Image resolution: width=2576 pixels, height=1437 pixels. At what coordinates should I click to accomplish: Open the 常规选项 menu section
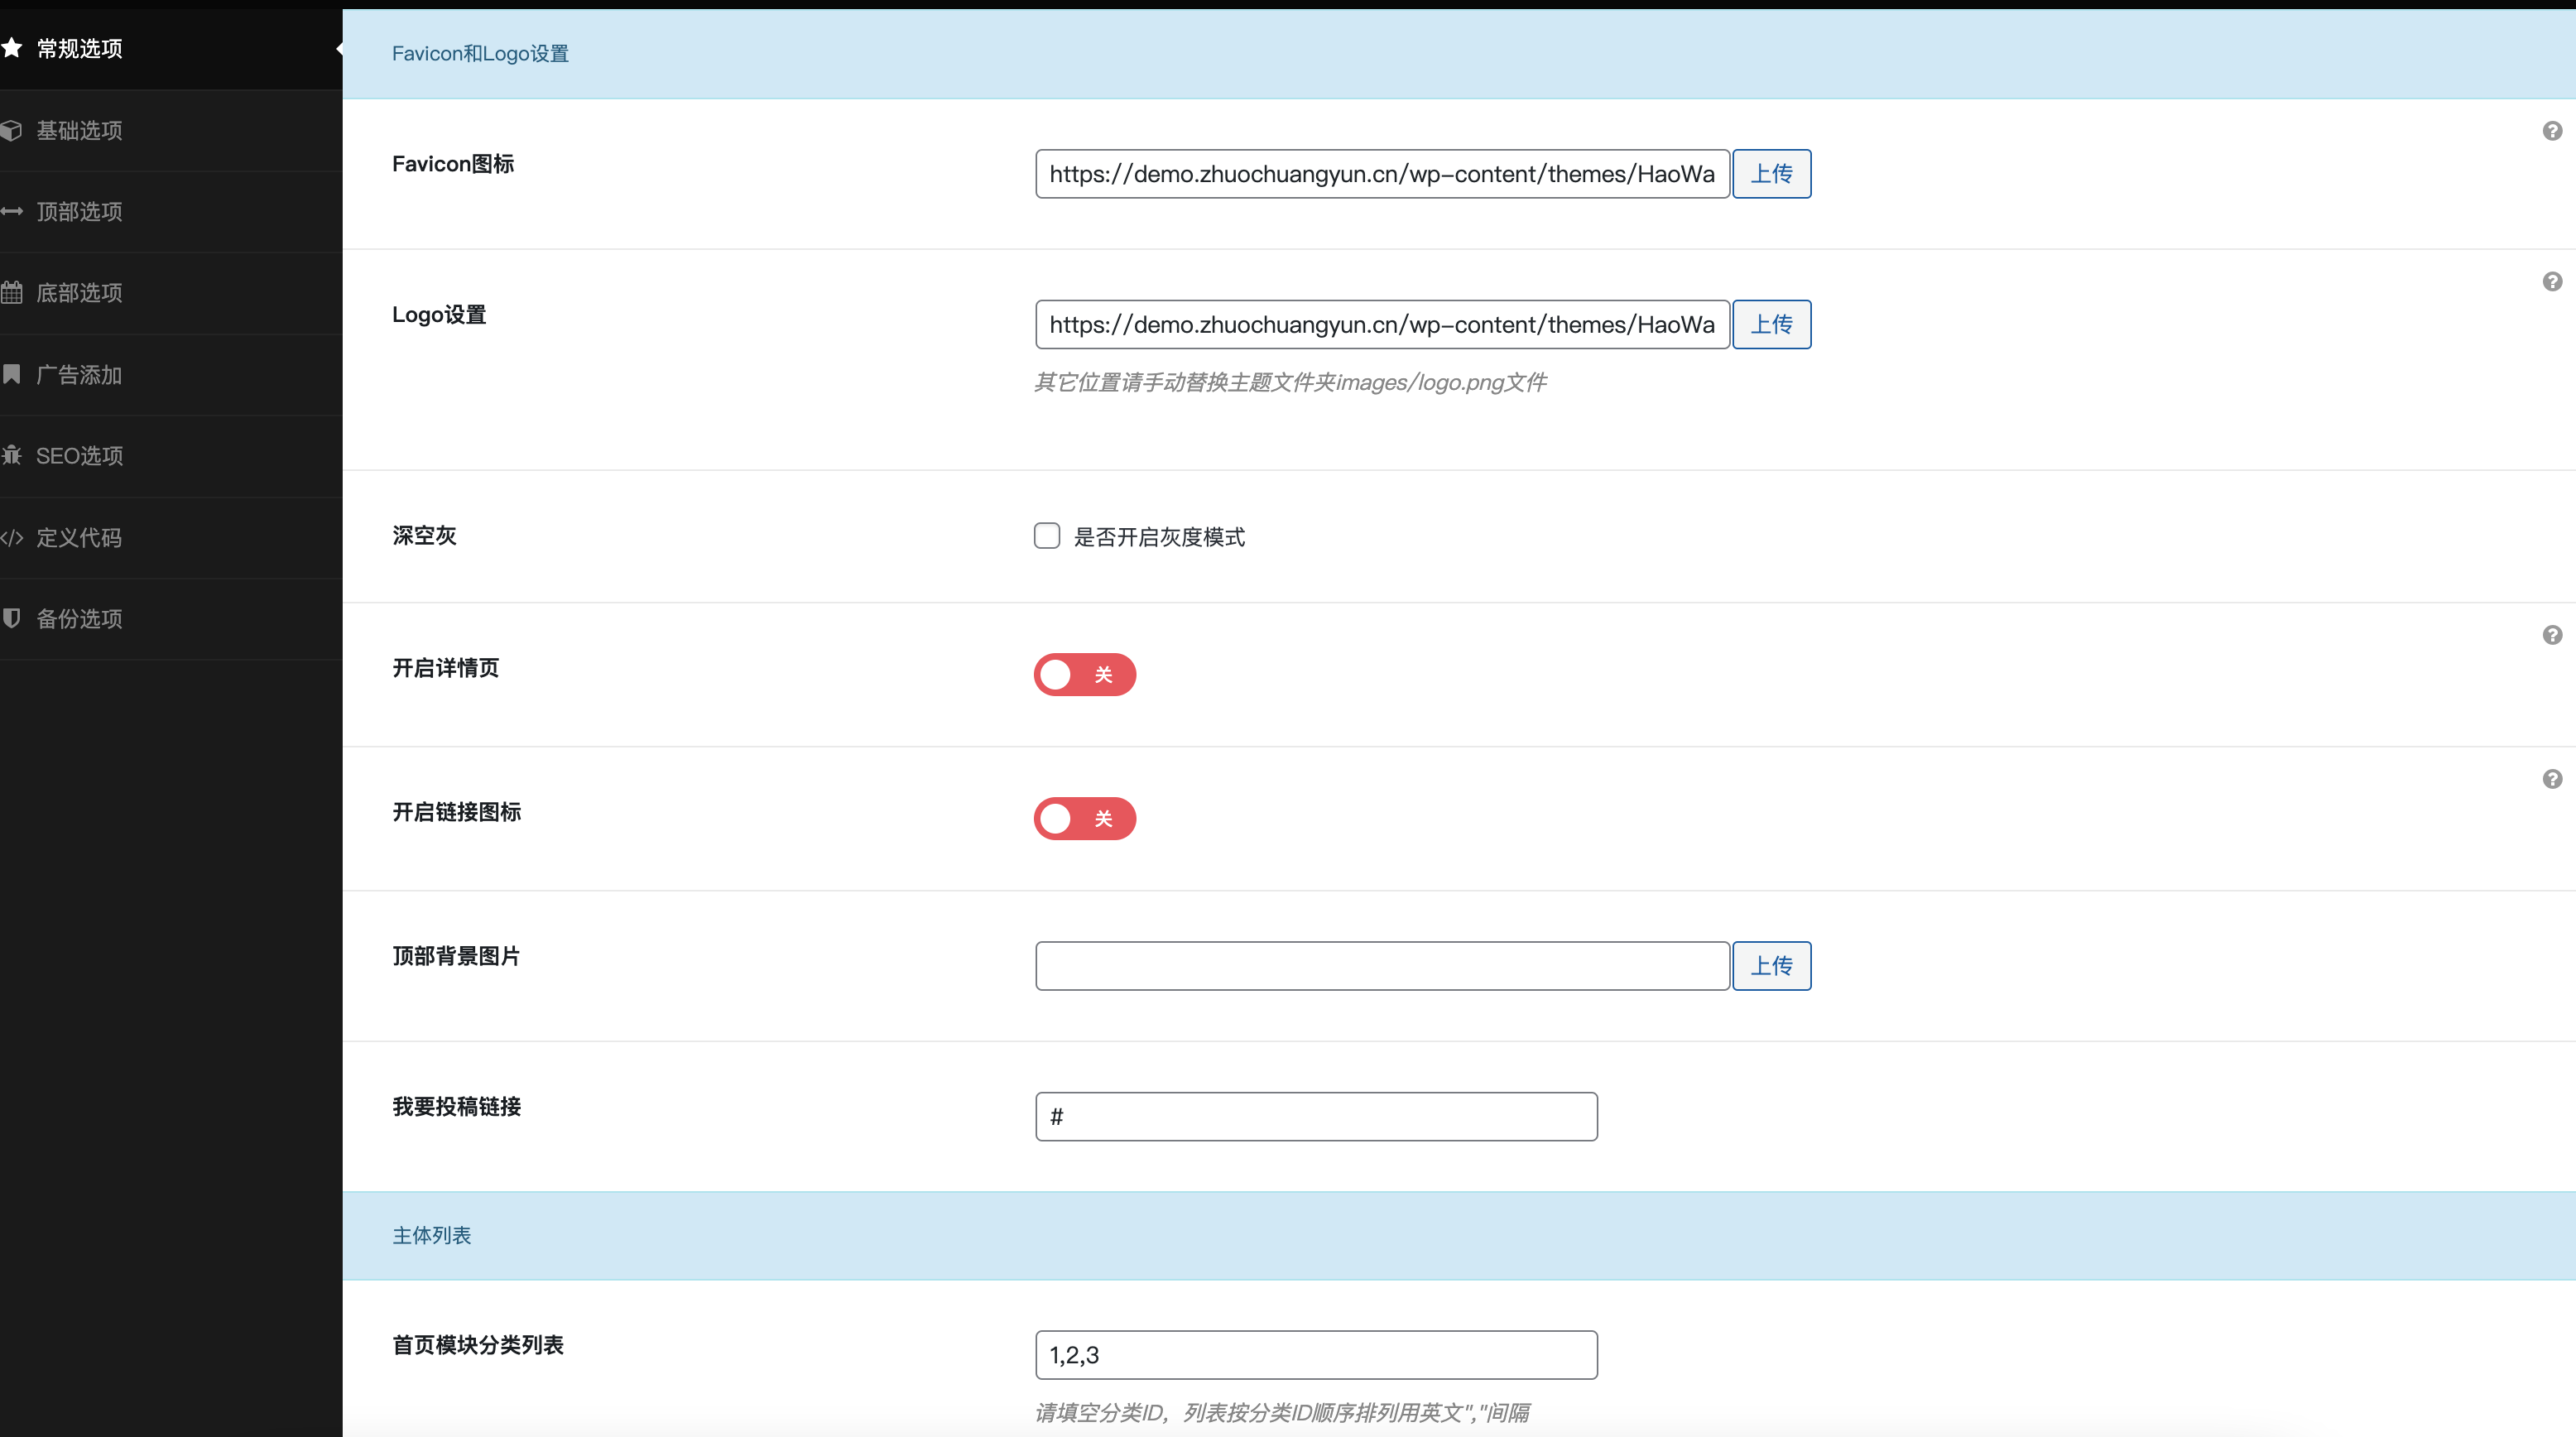coord(171,48)
